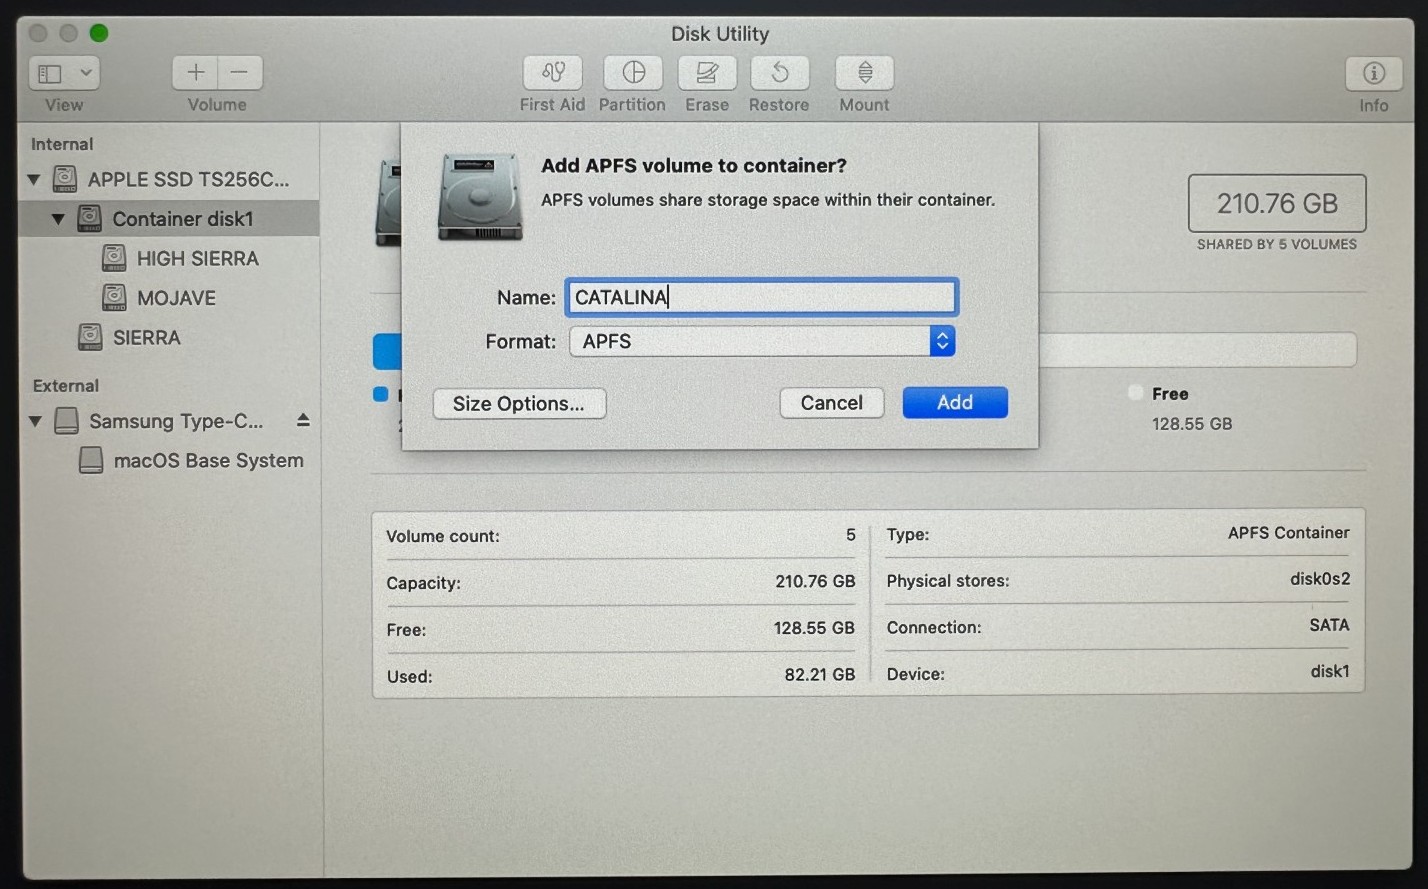1428x889 pixels.
Task: Click the Capacity 210.76 GB table value
Action: 815,581
